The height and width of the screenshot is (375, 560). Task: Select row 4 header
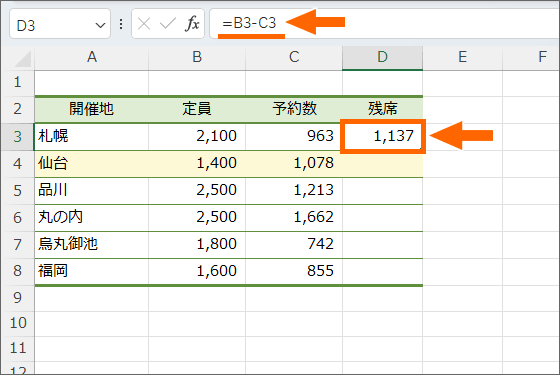click(x=18, y=164)
